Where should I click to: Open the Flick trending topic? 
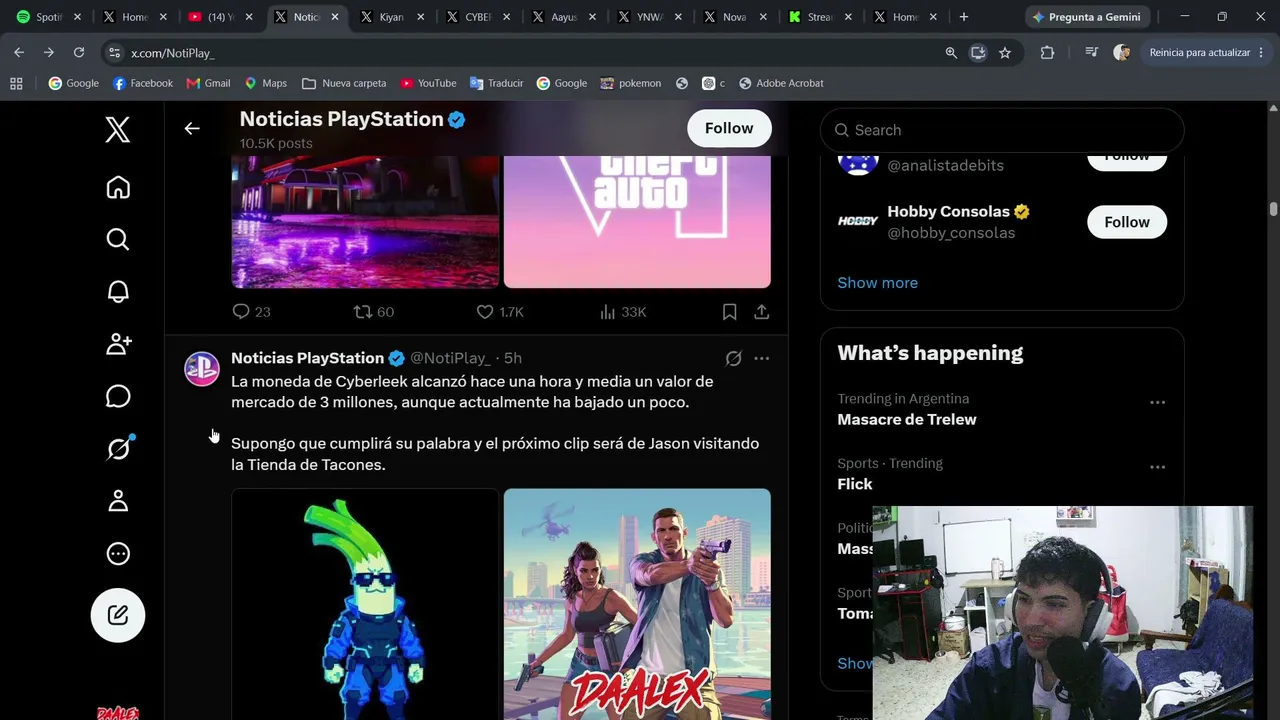855,484
